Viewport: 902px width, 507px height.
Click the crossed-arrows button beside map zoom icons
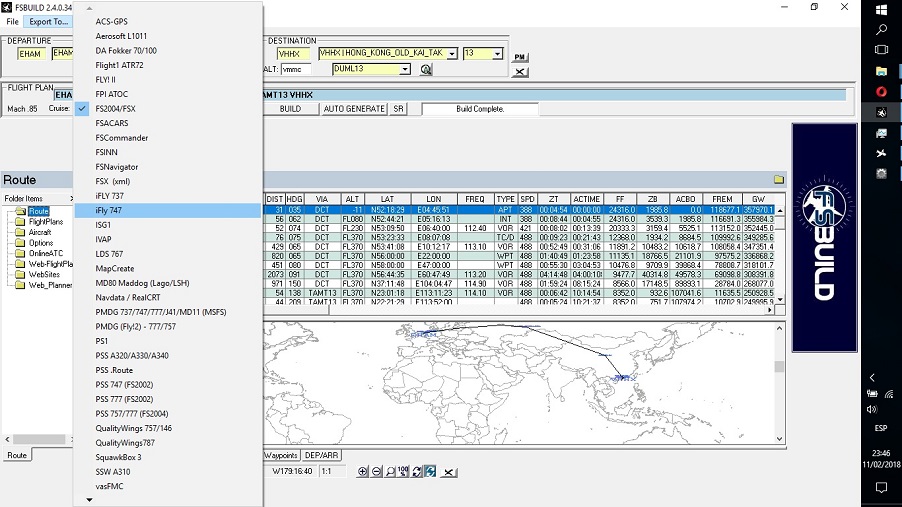point(449,472)
